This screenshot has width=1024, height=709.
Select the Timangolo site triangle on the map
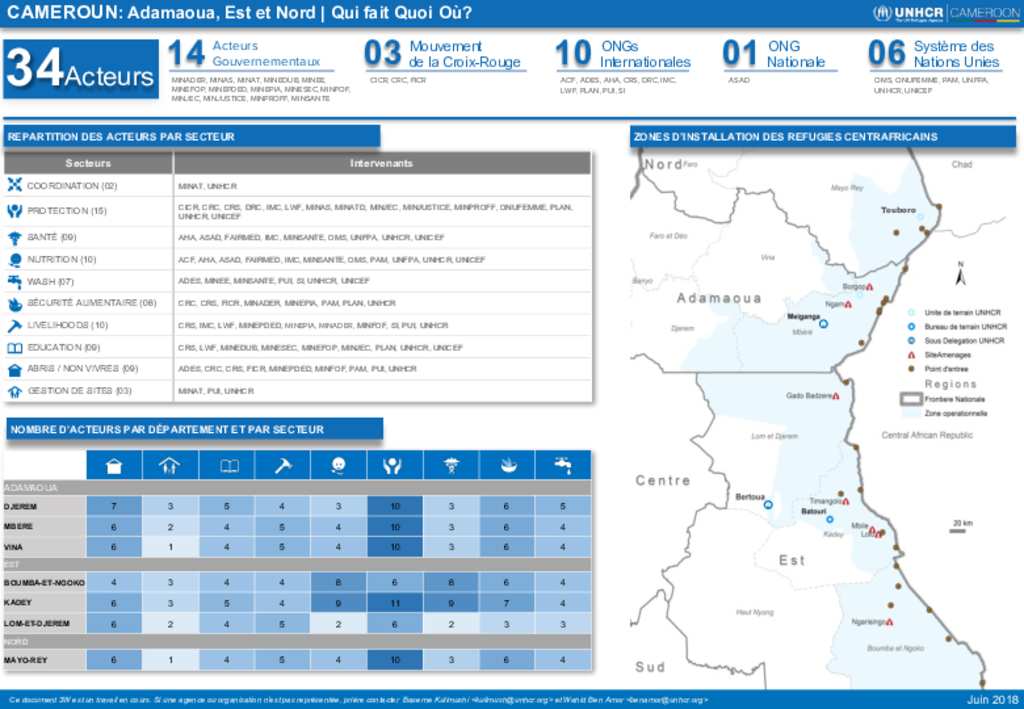pyautogui.click(x=846, y=501)
